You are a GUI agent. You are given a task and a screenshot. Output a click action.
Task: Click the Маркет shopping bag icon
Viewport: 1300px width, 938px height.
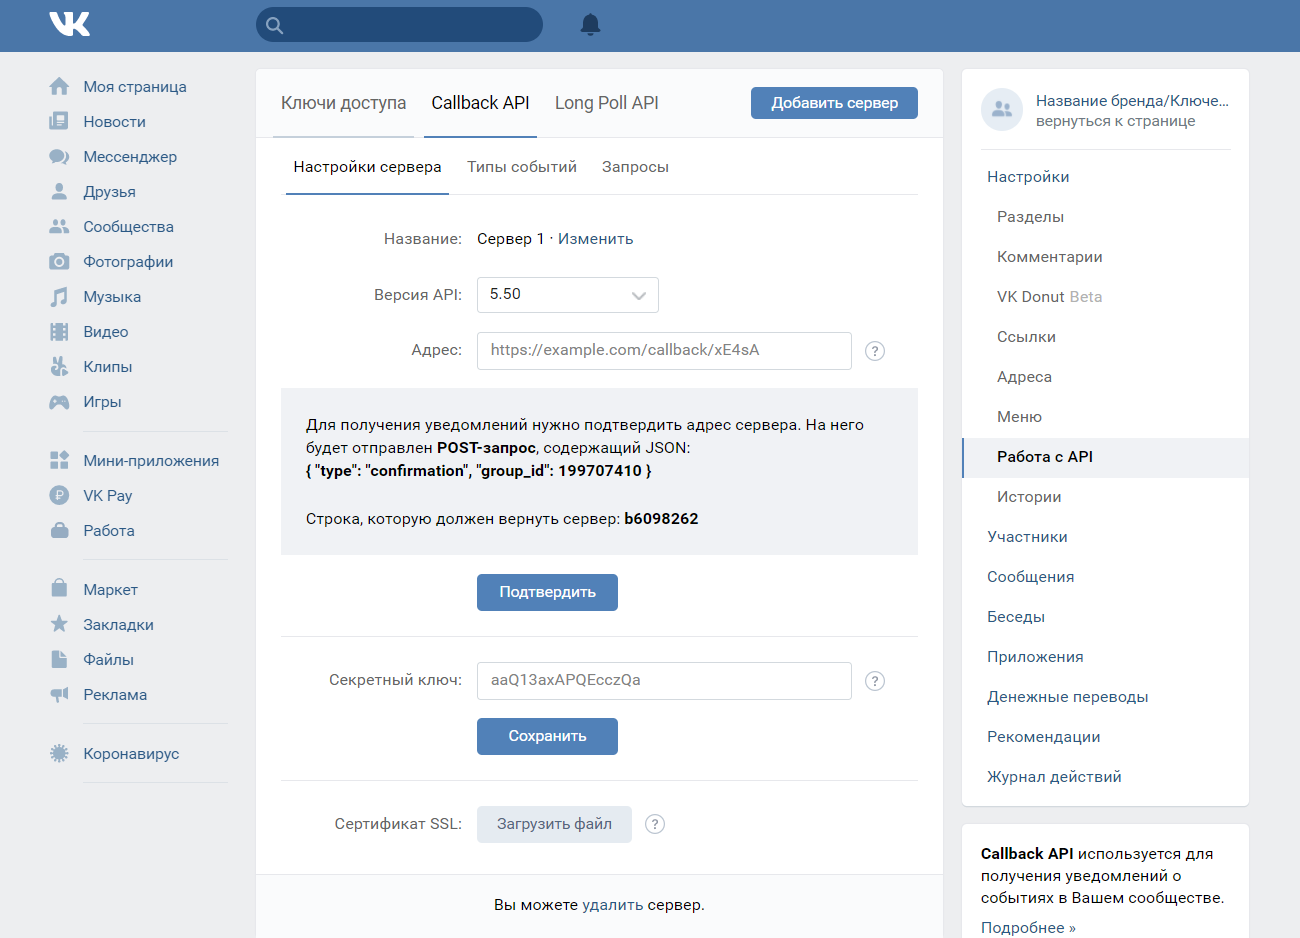[59, 590]
